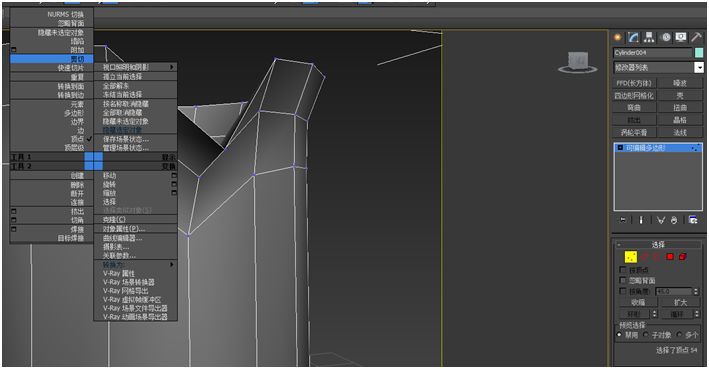Click the Pin Stack icon
Screen dimensions: 709x369
pos(623,220)
